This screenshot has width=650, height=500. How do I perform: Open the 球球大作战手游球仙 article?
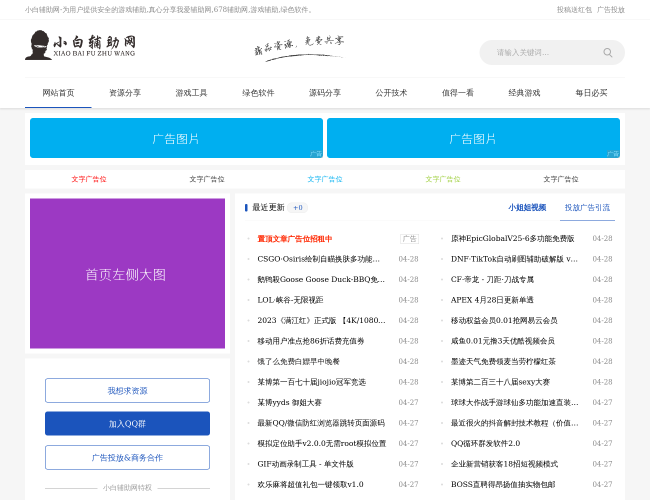[x=515, y=403]
